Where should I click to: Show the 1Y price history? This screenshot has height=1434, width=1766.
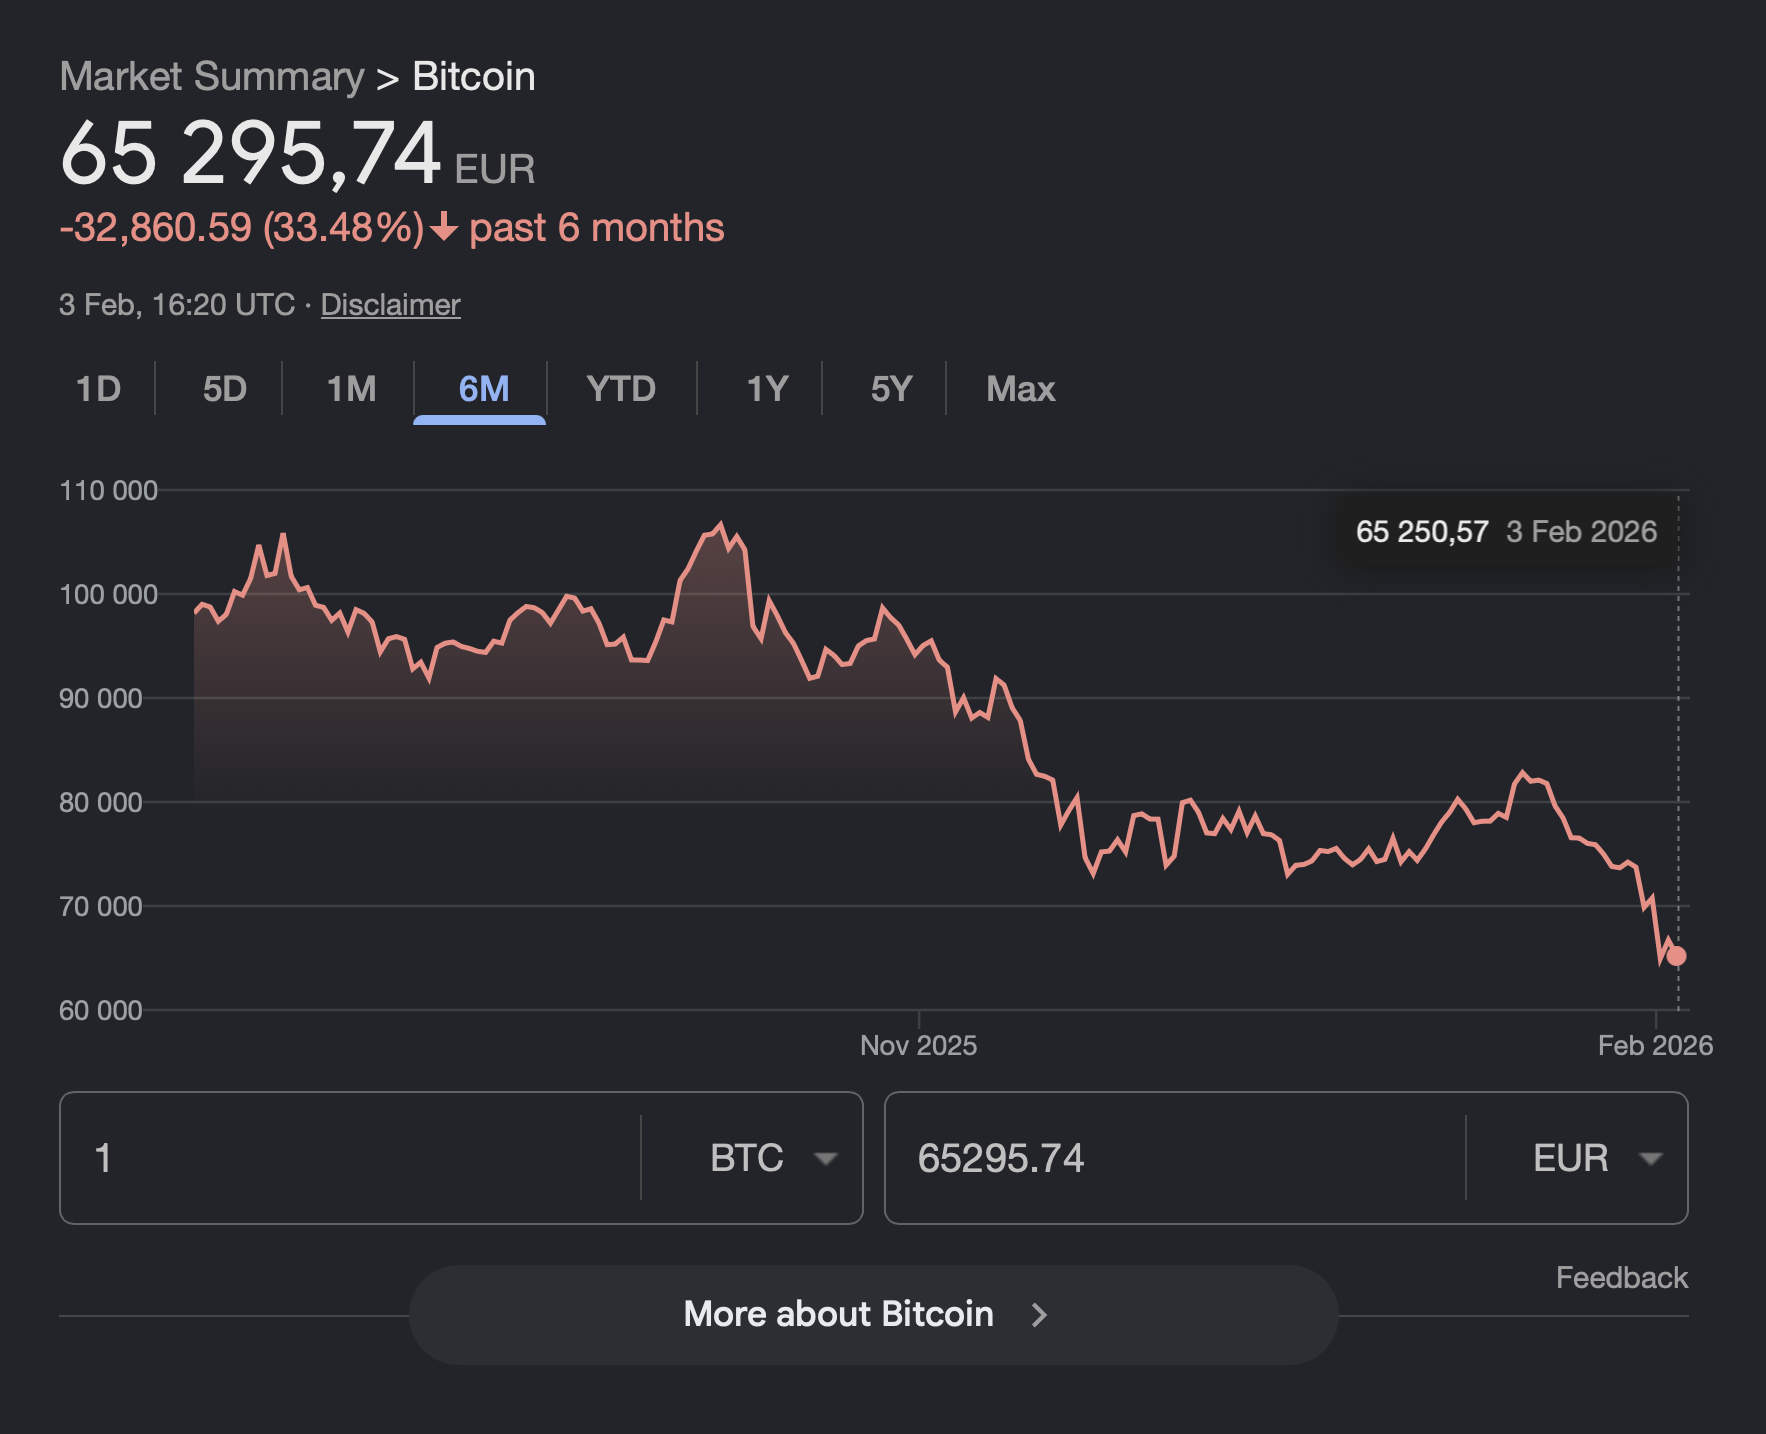[x=767, y=388]
